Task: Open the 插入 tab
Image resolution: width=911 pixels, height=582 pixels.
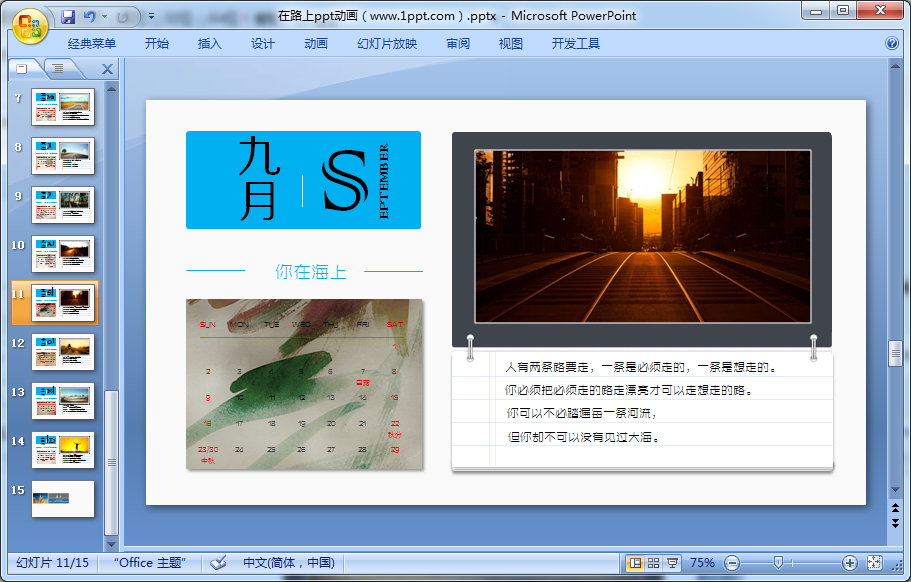Action: [210, 44]
